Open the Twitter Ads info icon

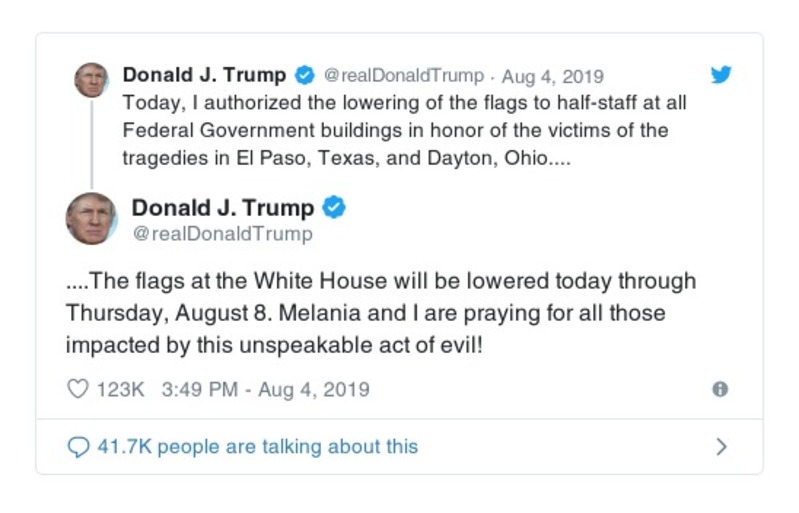click(720, 390)
